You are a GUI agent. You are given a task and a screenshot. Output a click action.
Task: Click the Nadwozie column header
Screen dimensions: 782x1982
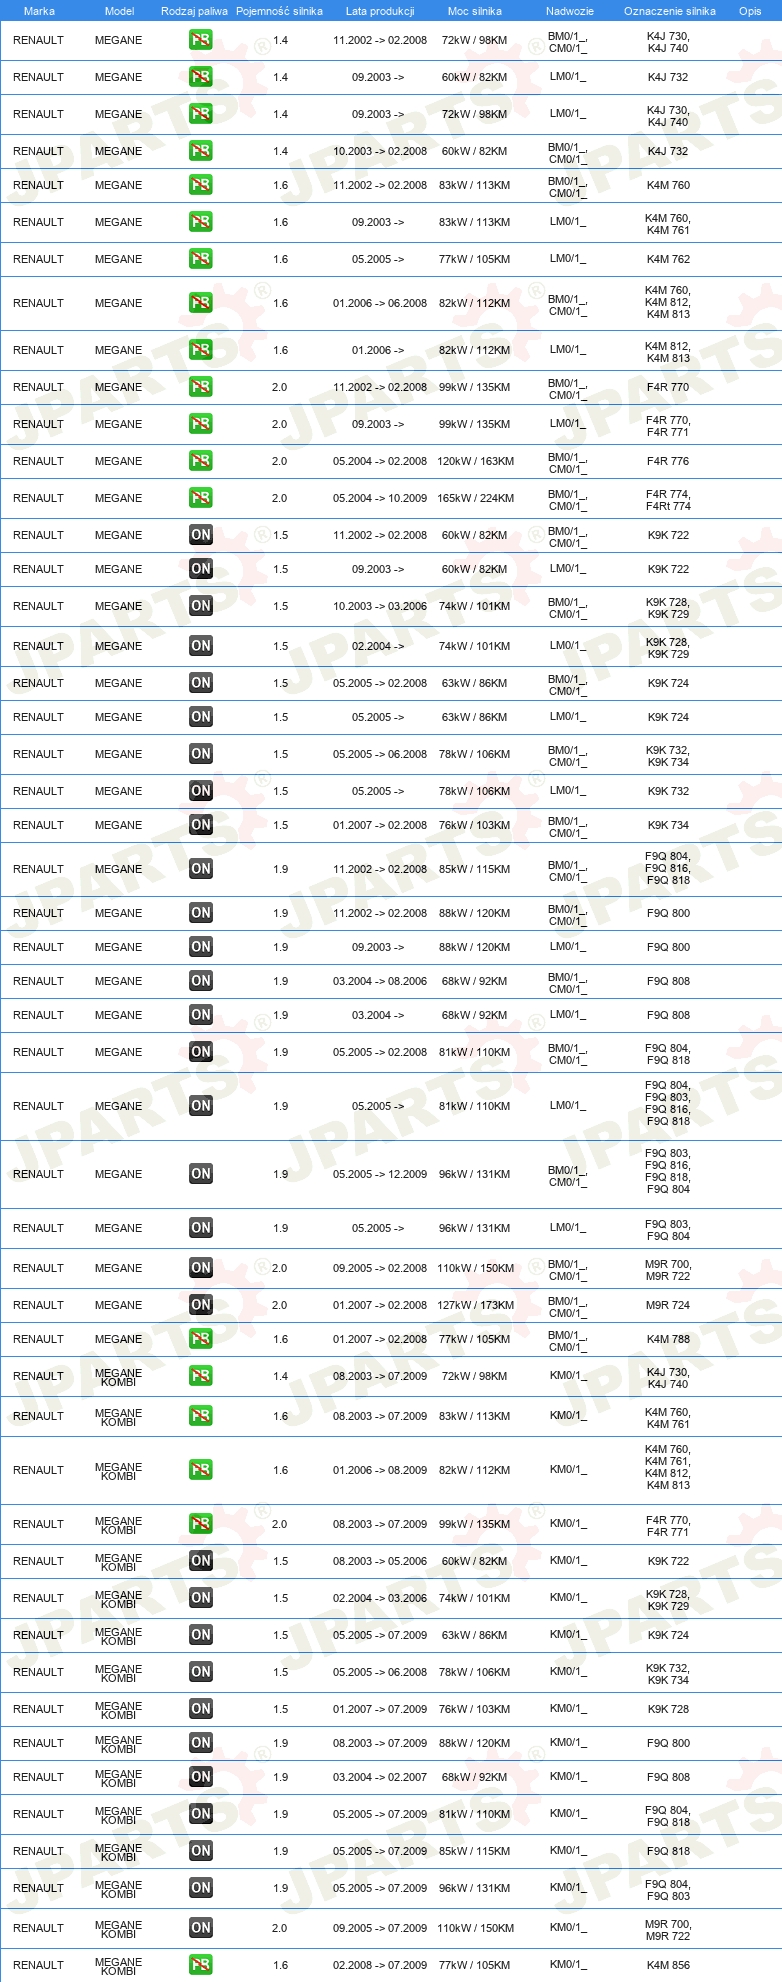click(x=570, y=11)
